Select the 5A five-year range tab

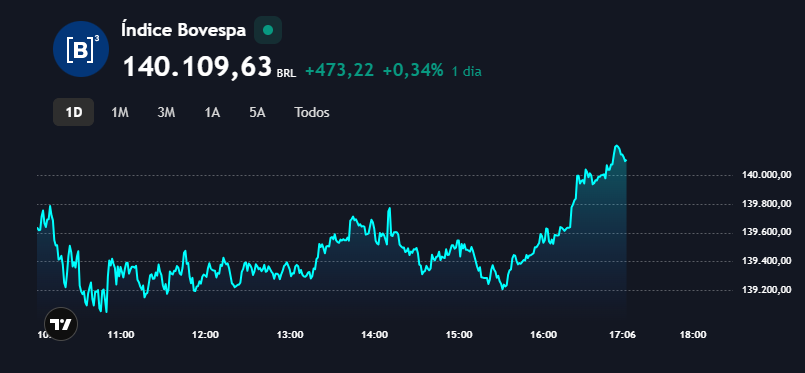[257, 112]
